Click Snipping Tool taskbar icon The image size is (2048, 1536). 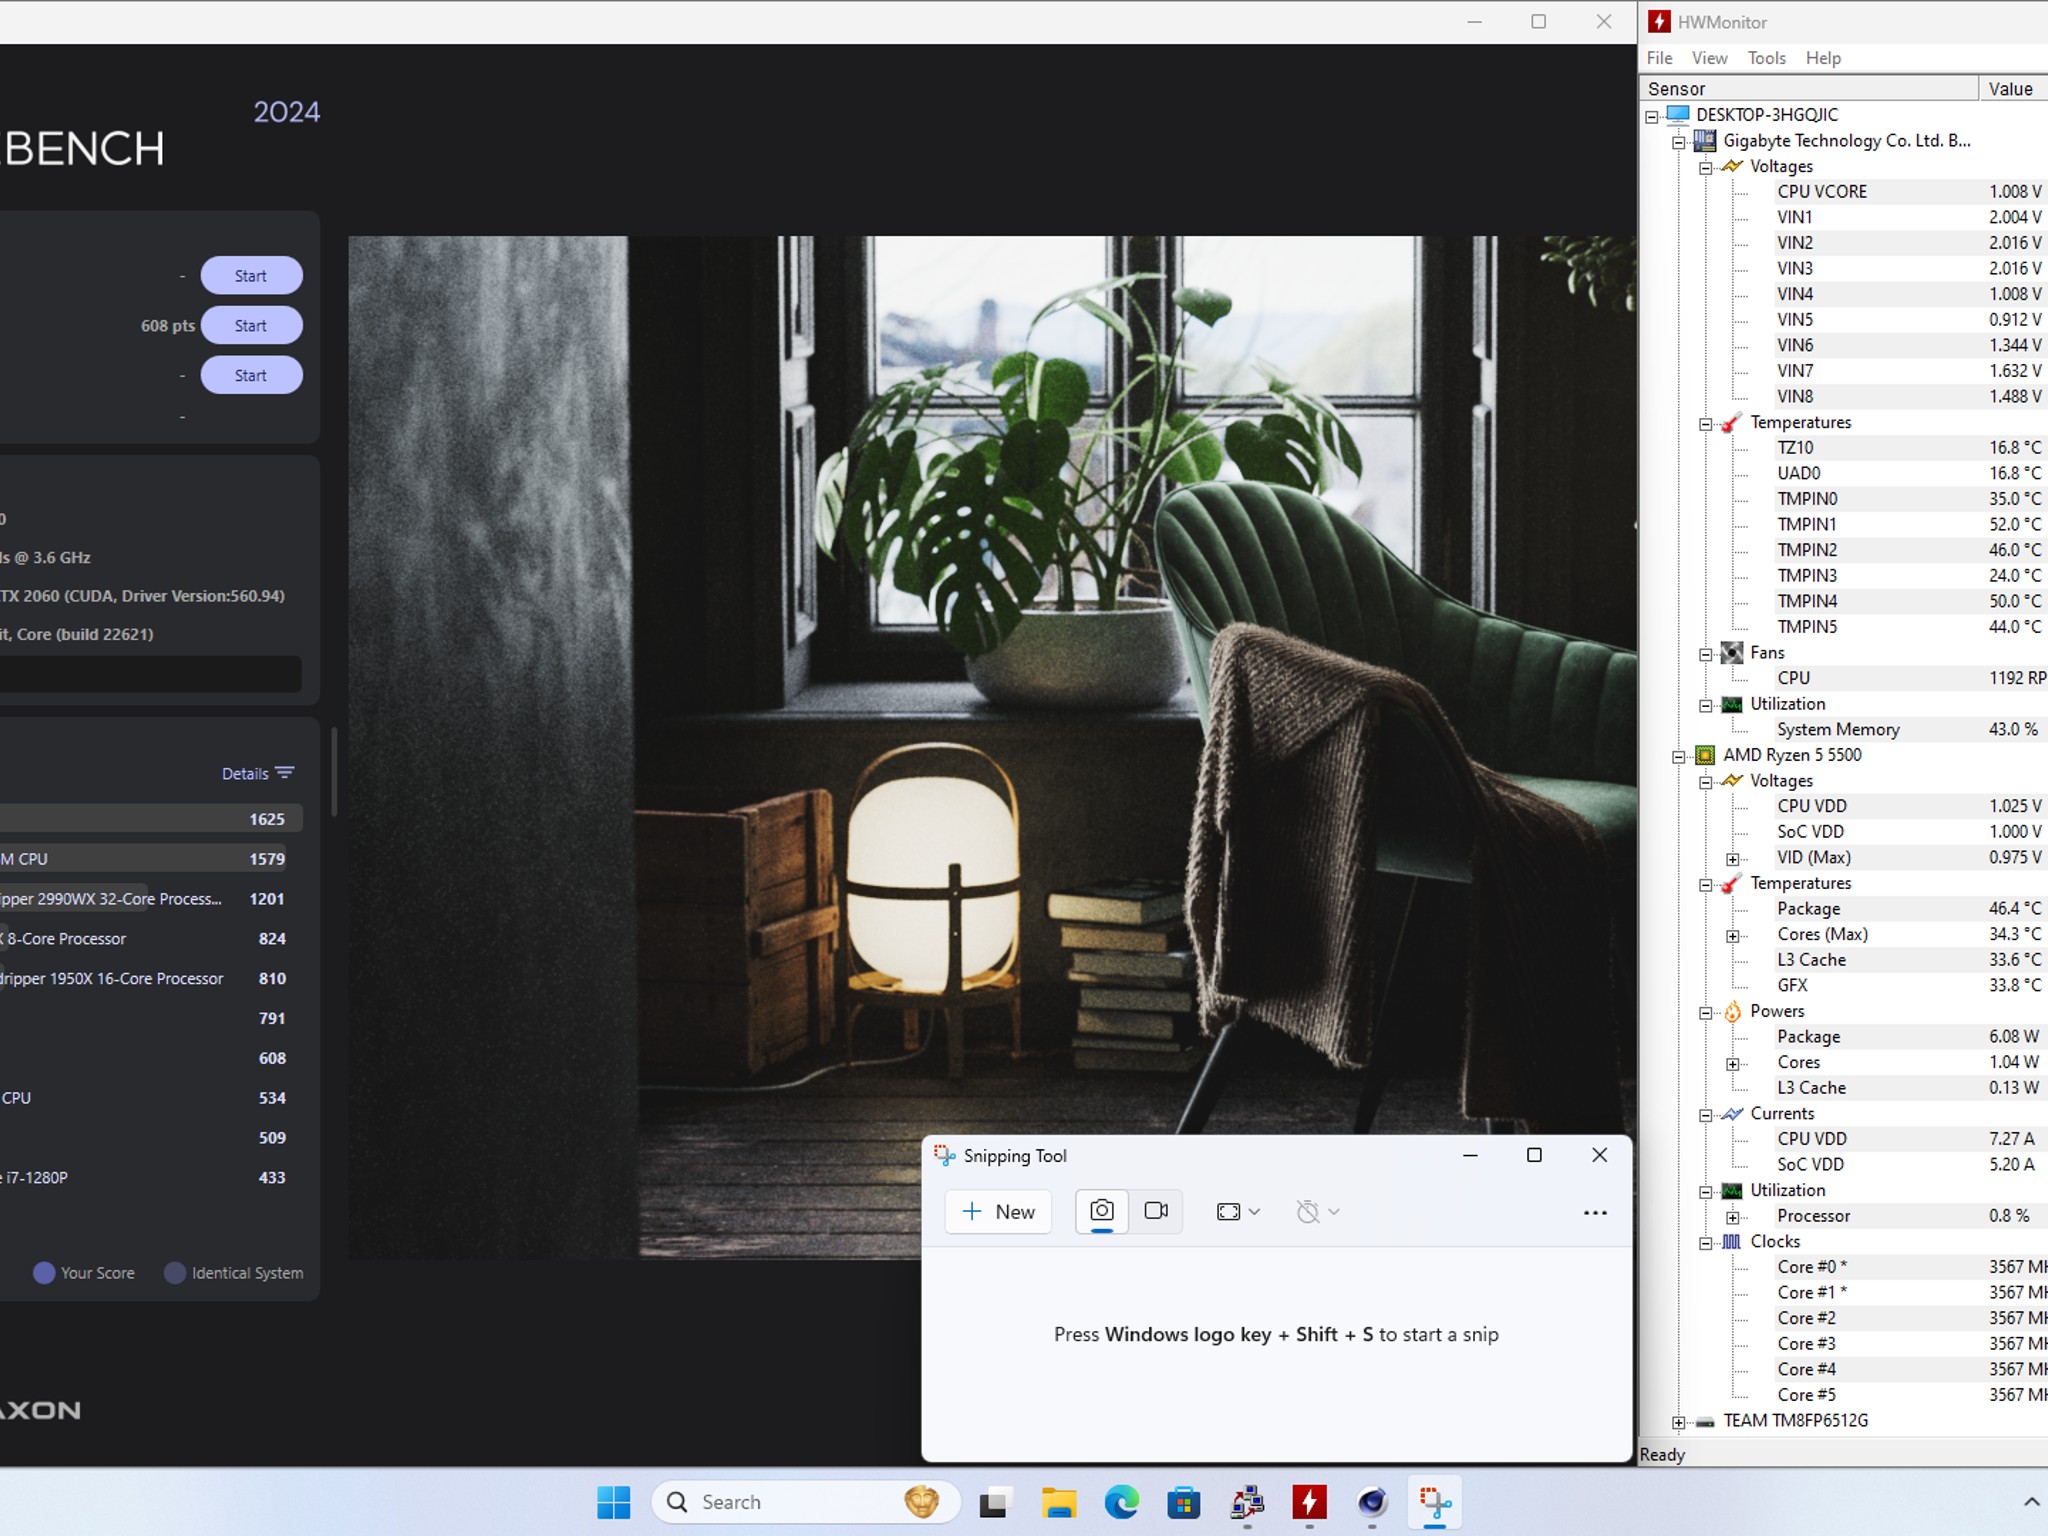[1435, 1502]
